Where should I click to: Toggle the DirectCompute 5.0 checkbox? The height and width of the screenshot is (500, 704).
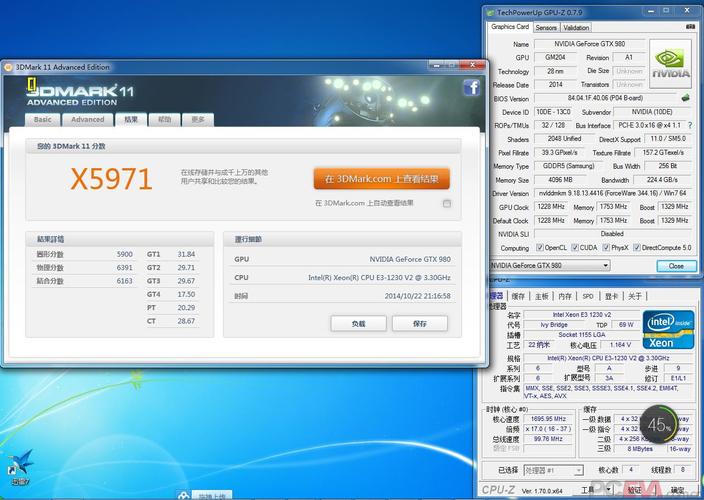(x=637, y=248)
